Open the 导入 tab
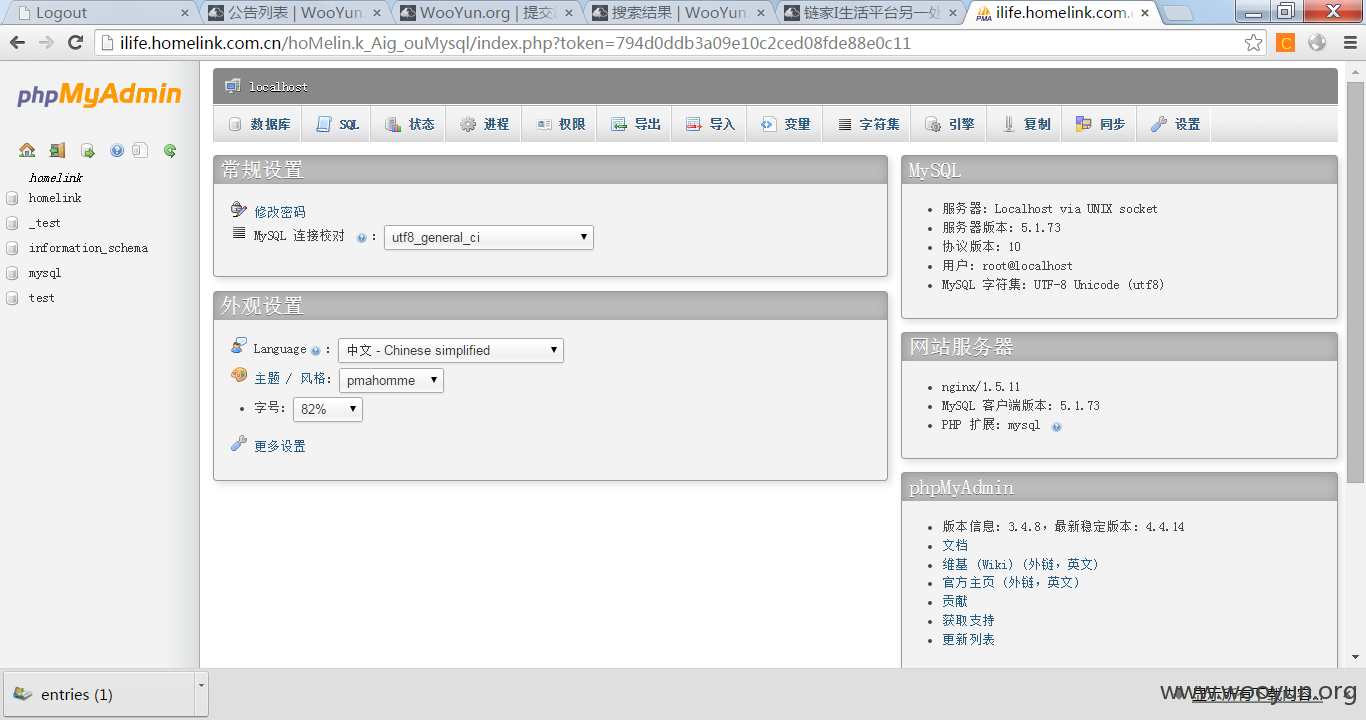1366x720 pixels. [710, 124]
